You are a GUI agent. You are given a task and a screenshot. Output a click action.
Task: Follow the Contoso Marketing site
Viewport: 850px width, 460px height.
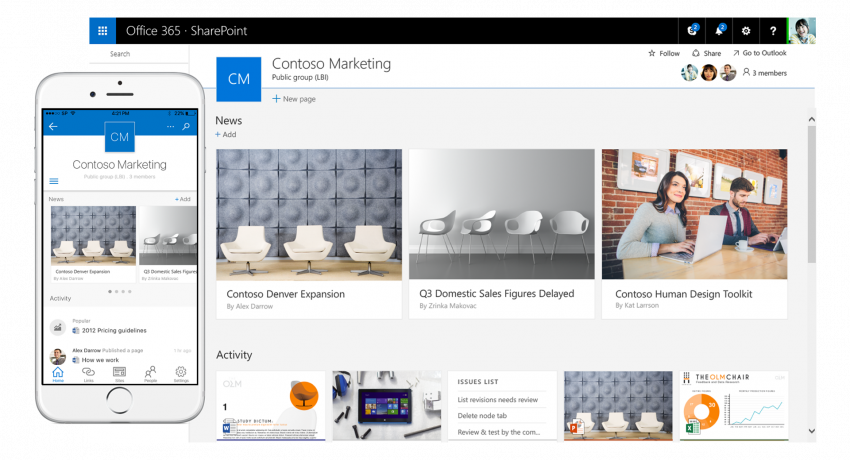[664, 53]
